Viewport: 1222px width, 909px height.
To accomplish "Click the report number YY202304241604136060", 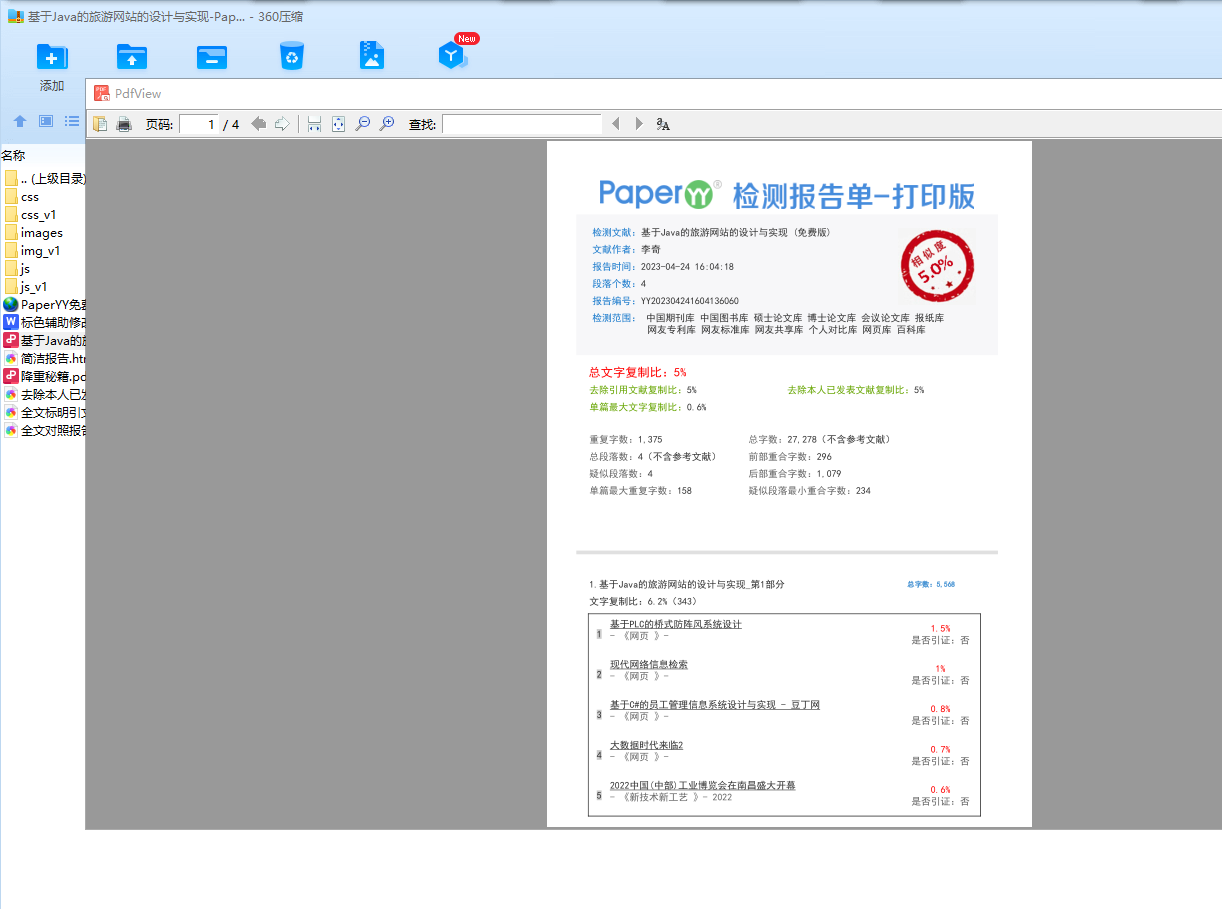I will (x=690, y=301).
